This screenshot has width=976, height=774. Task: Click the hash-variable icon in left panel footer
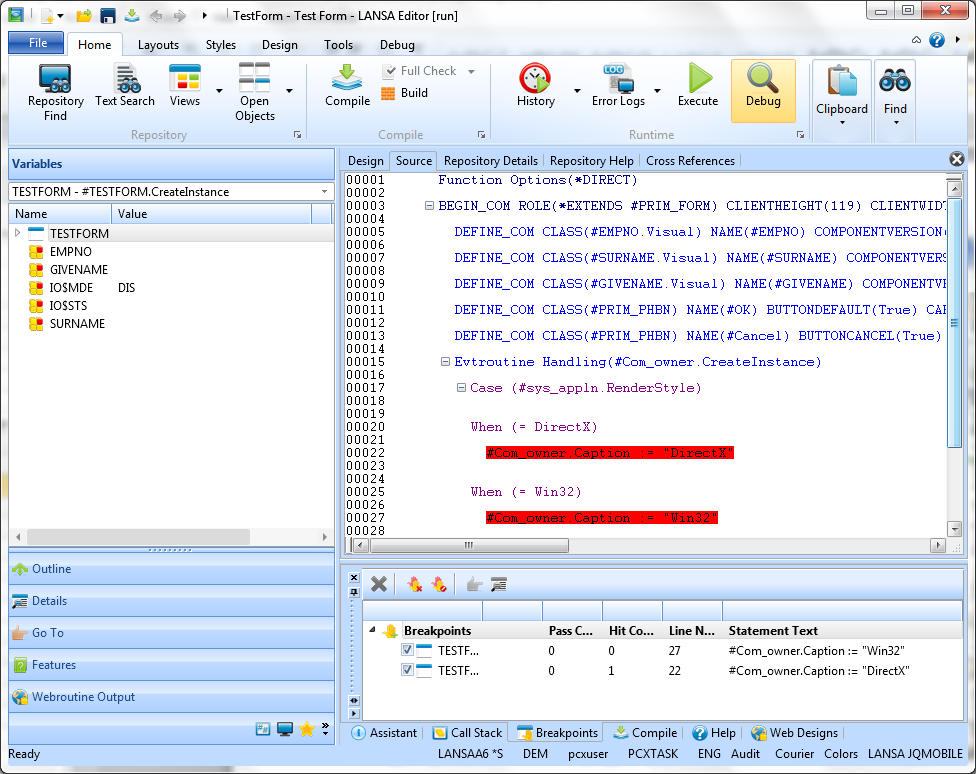(263, 729)
